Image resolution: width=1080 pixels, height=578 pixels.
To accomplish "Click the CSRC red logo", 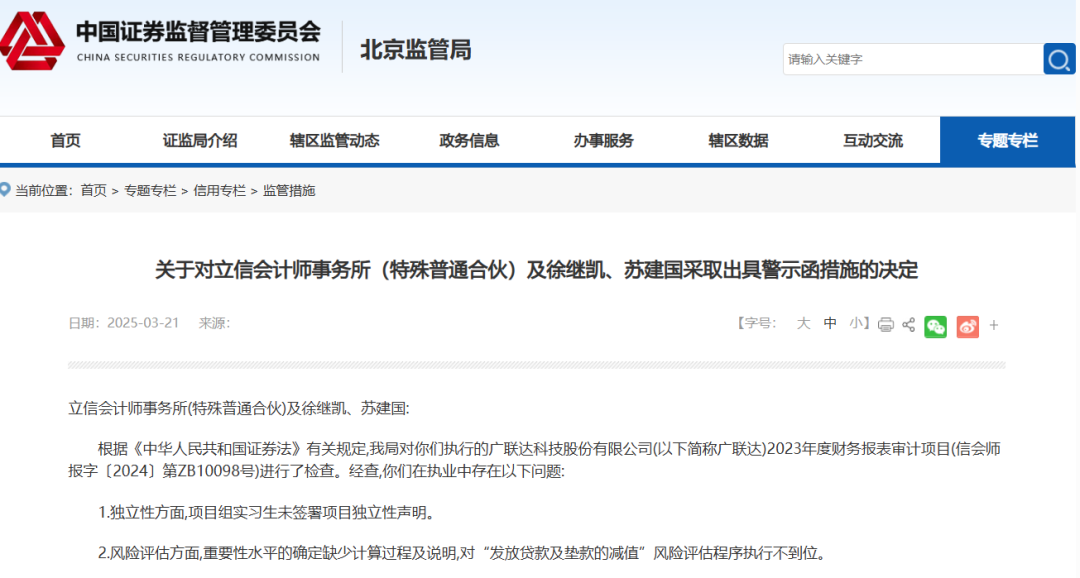I will 32,41.
